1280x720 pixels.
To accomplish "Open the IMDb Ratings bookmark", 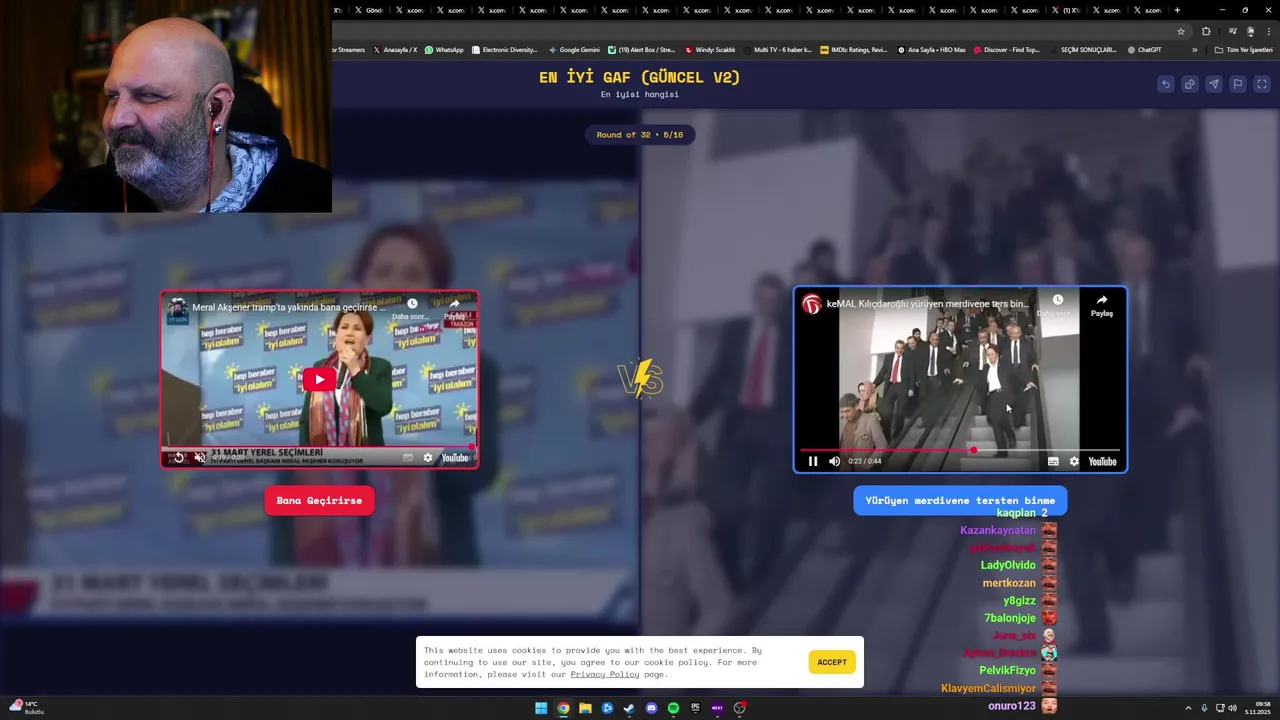I will 853,49.
